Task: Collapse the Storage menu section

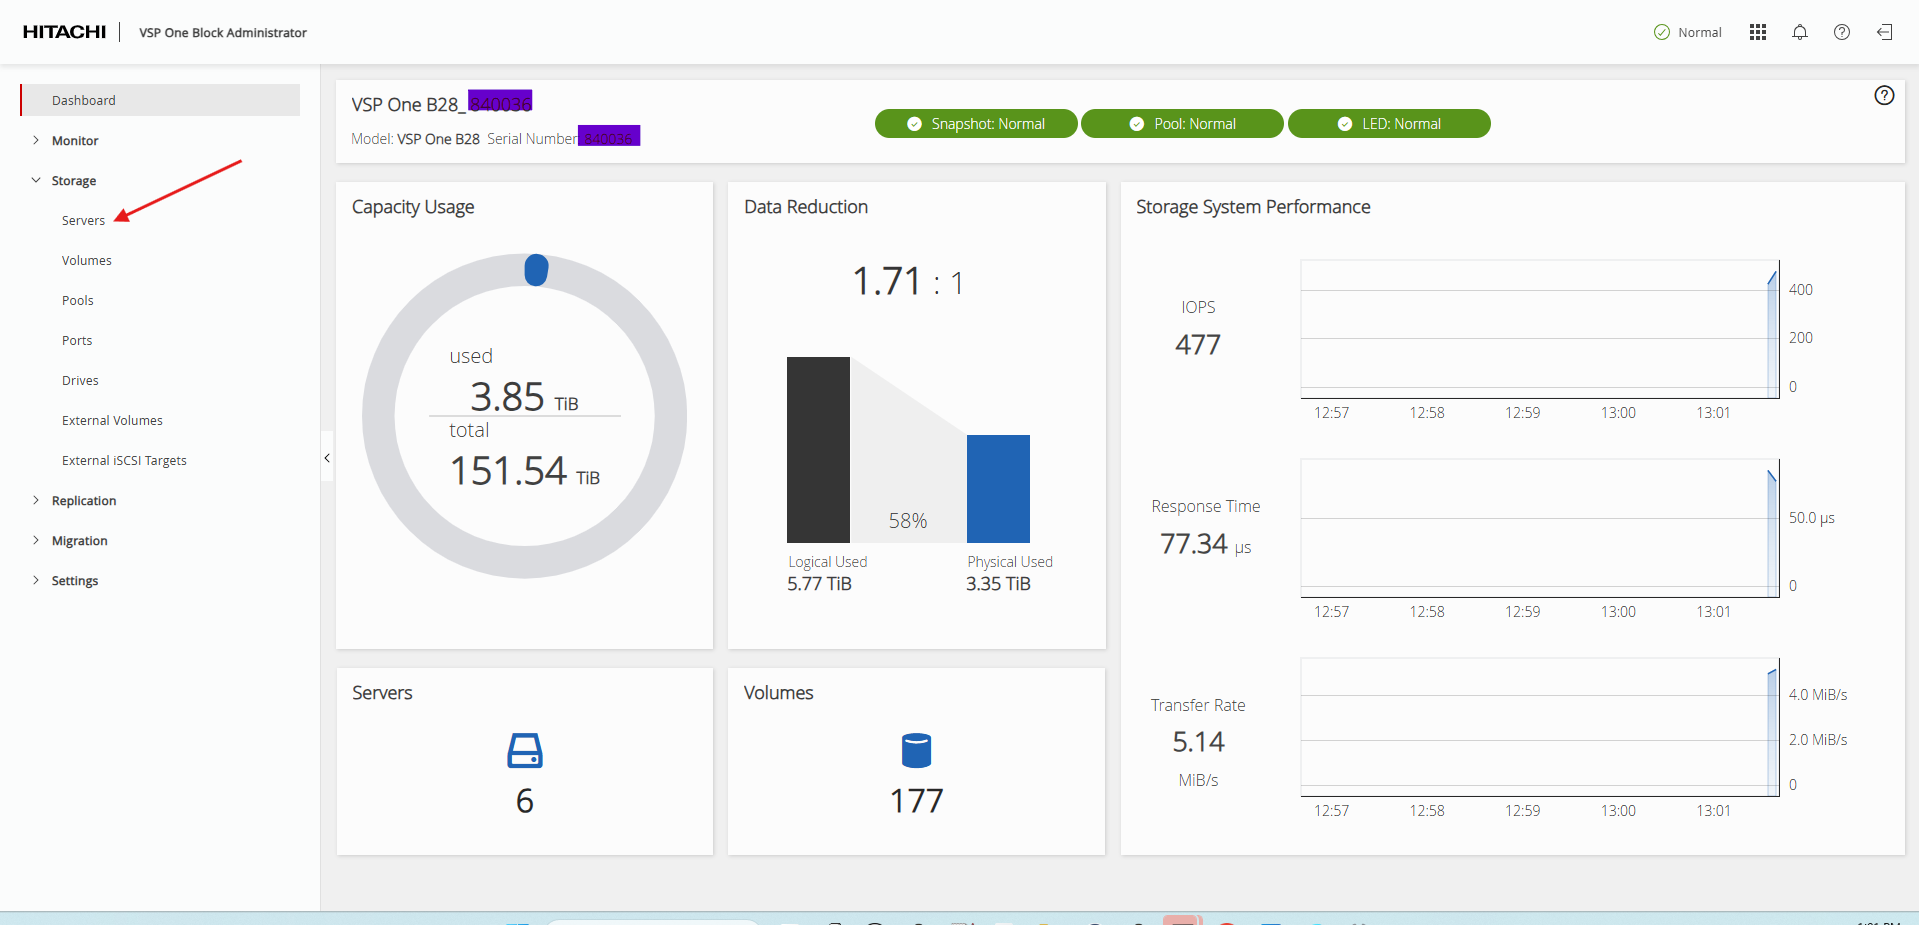Action: point(74,181)
